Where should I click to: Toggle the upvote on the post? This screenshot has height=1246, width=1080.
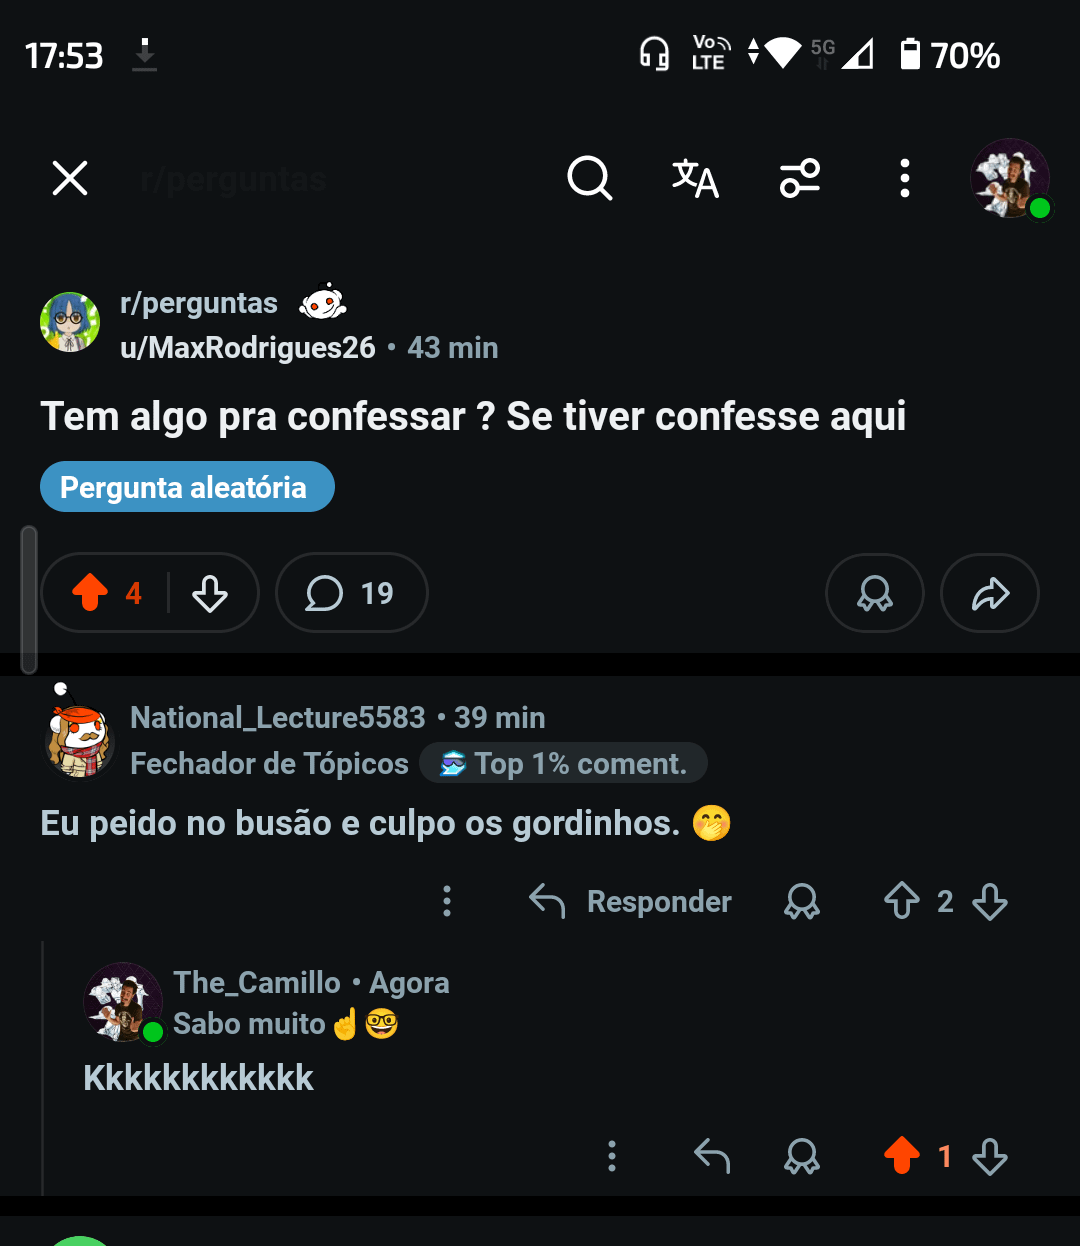tap(90, 593)
